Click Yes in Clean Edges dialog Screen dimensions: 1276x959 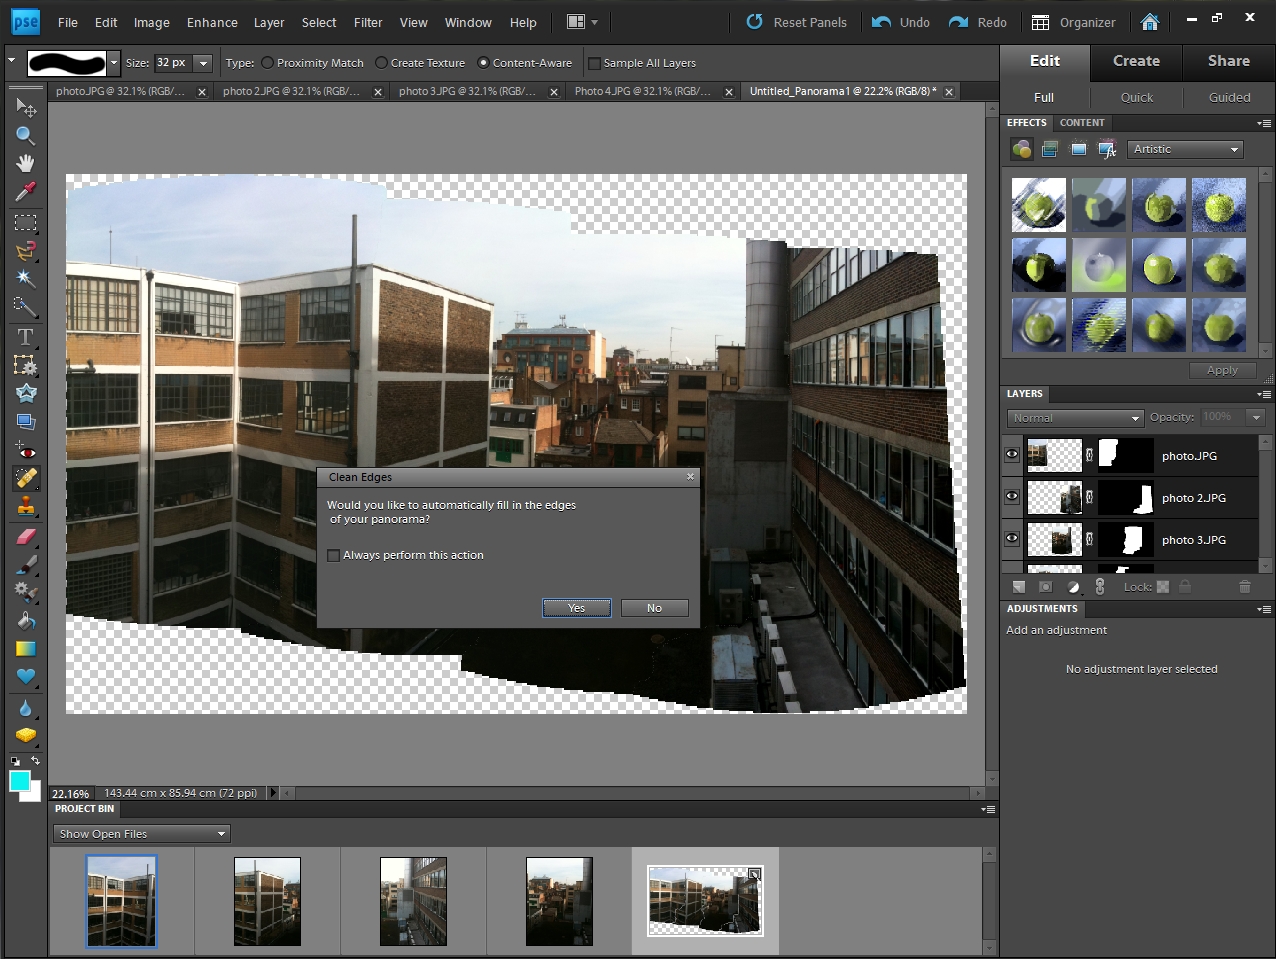pos(576,608)
